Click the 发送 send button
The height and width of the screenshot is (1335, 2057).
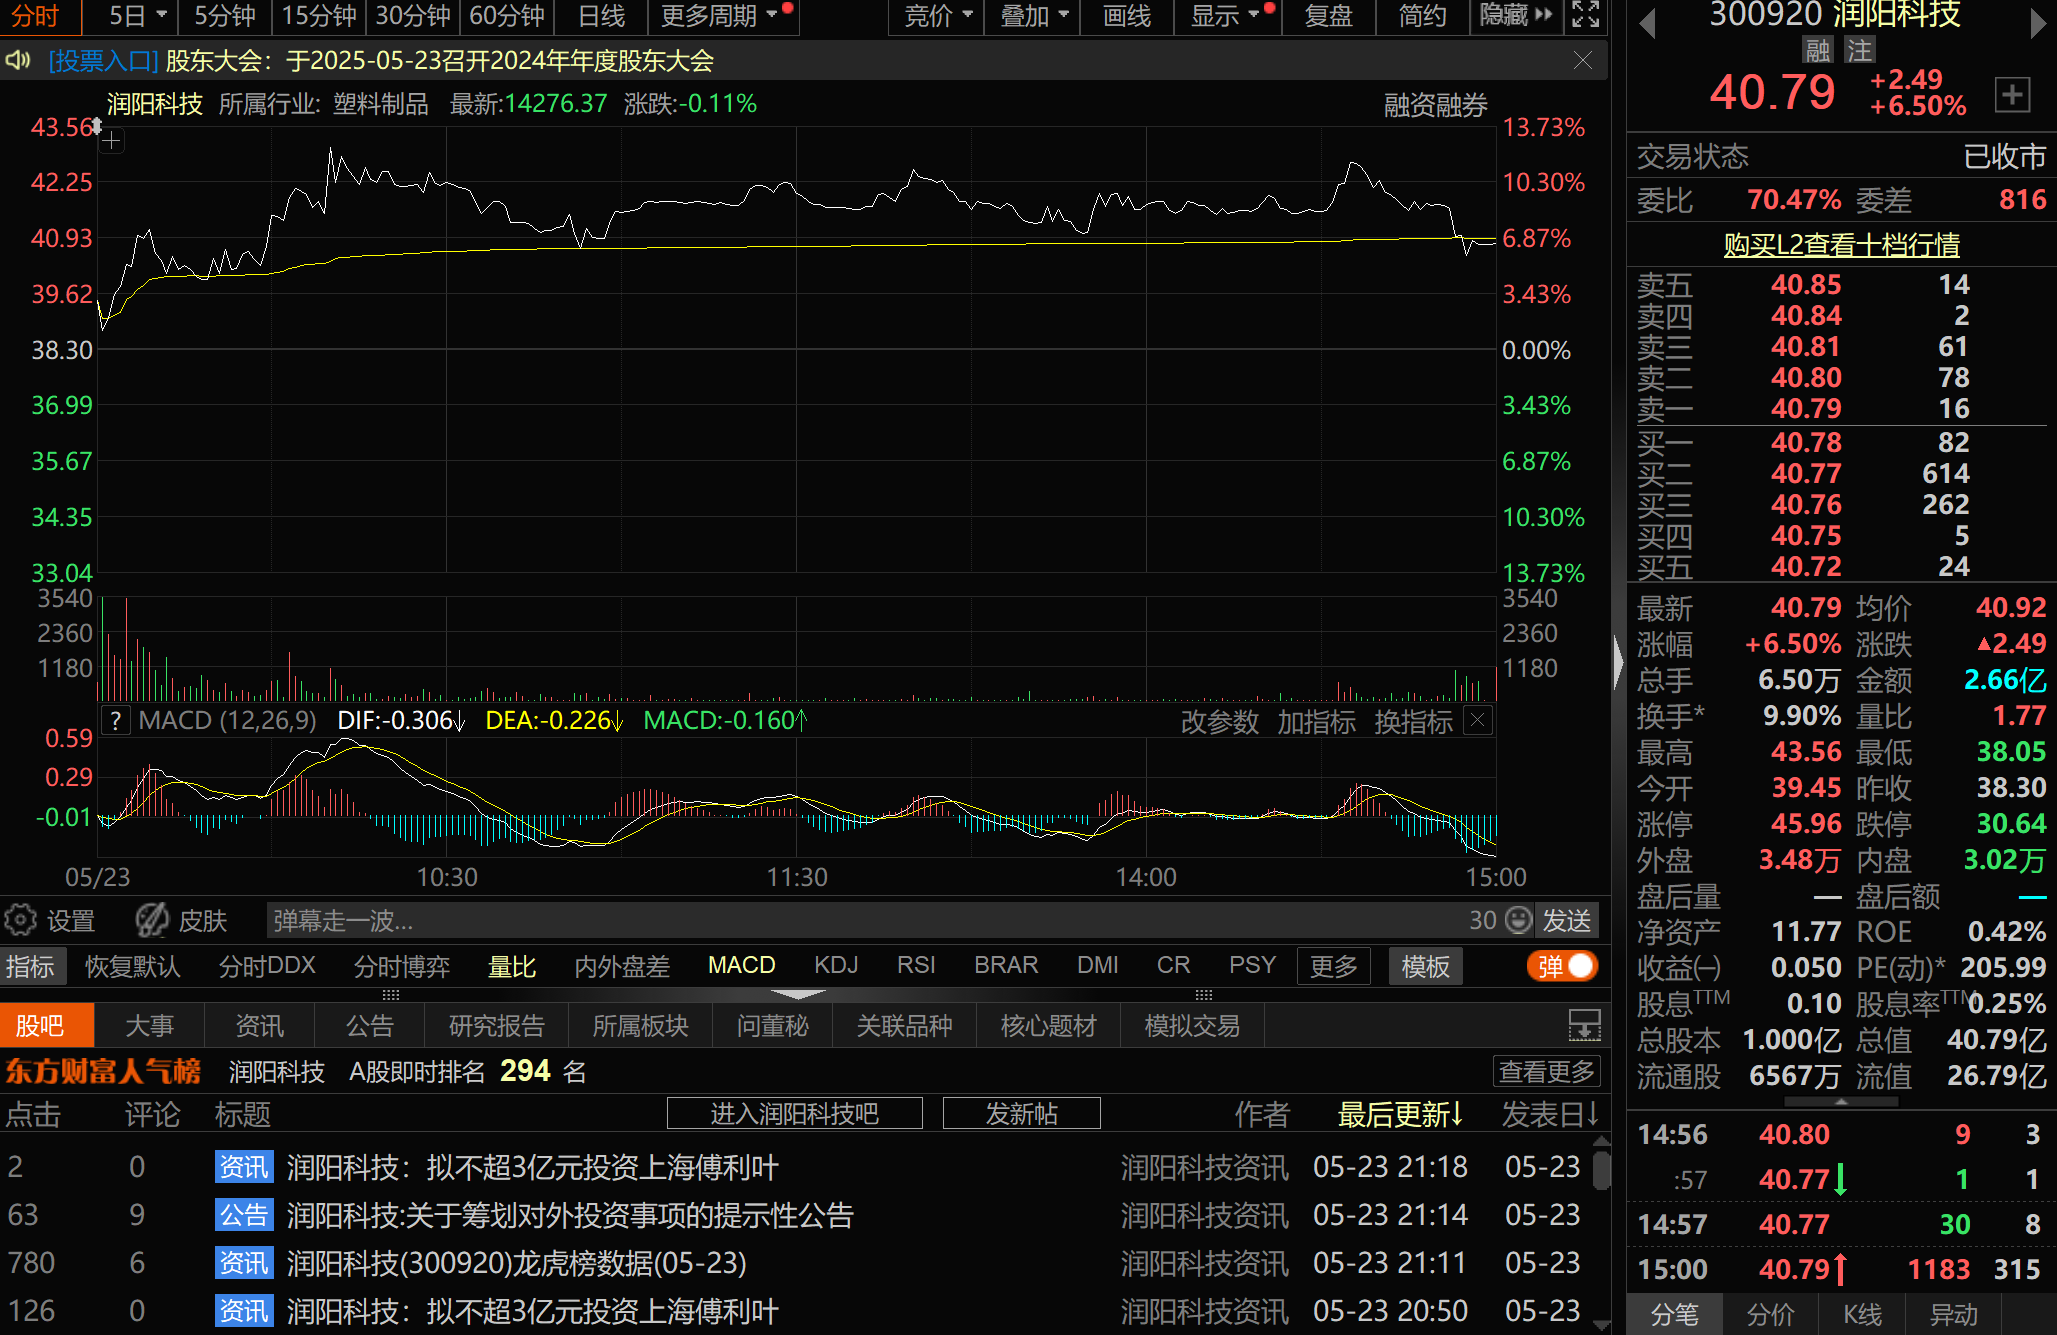(x=1566, y=920)
